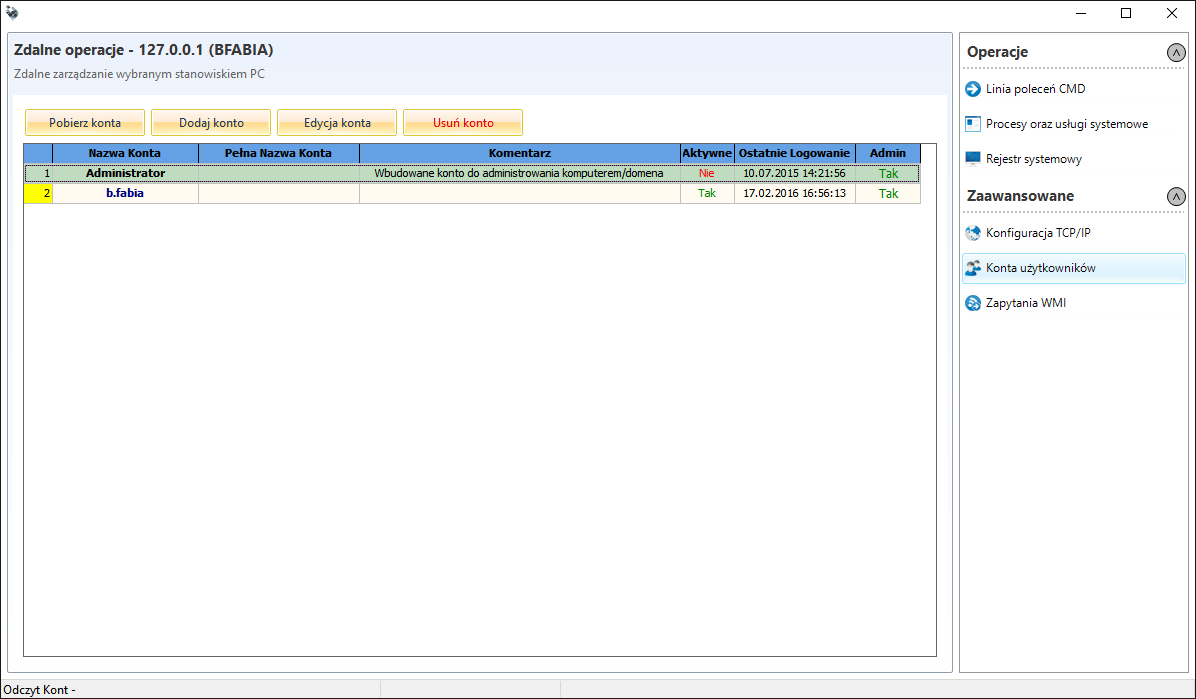Select the b.fabia account row
Screen dimensions: 1196x699
tap(125, 193)
